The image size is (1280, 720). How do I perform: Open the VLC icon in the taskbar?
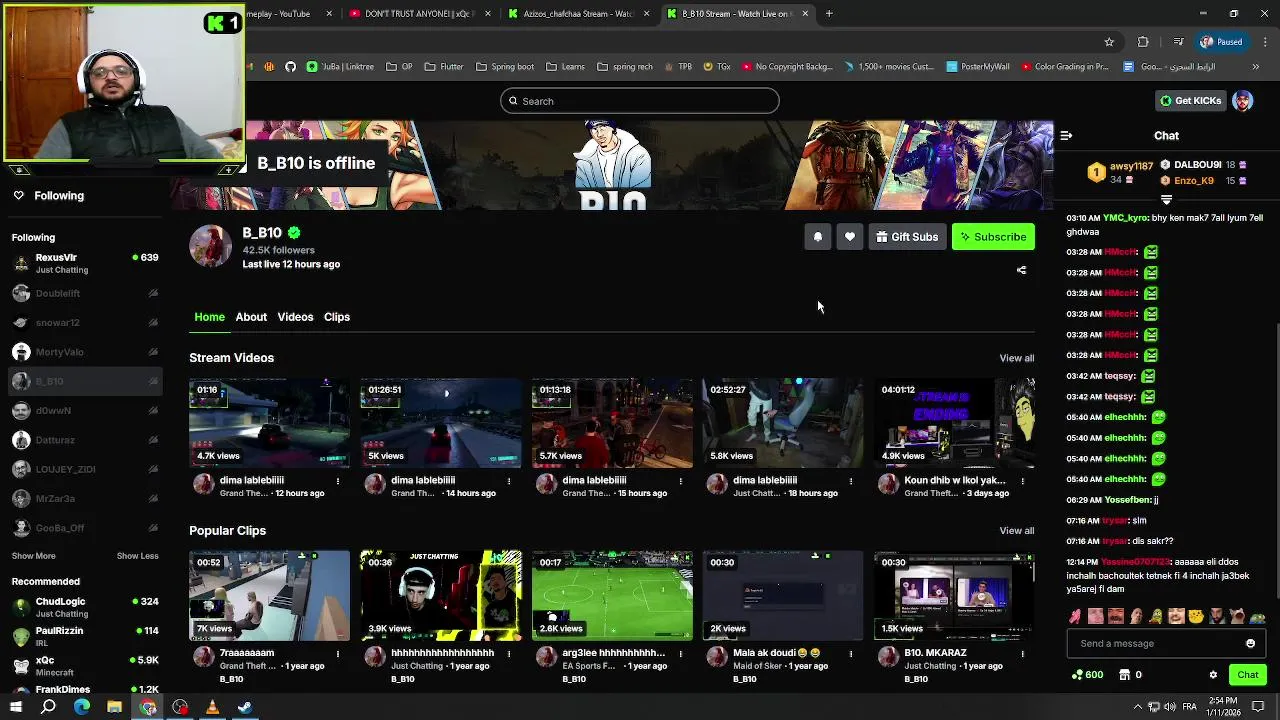coord(212,707)
